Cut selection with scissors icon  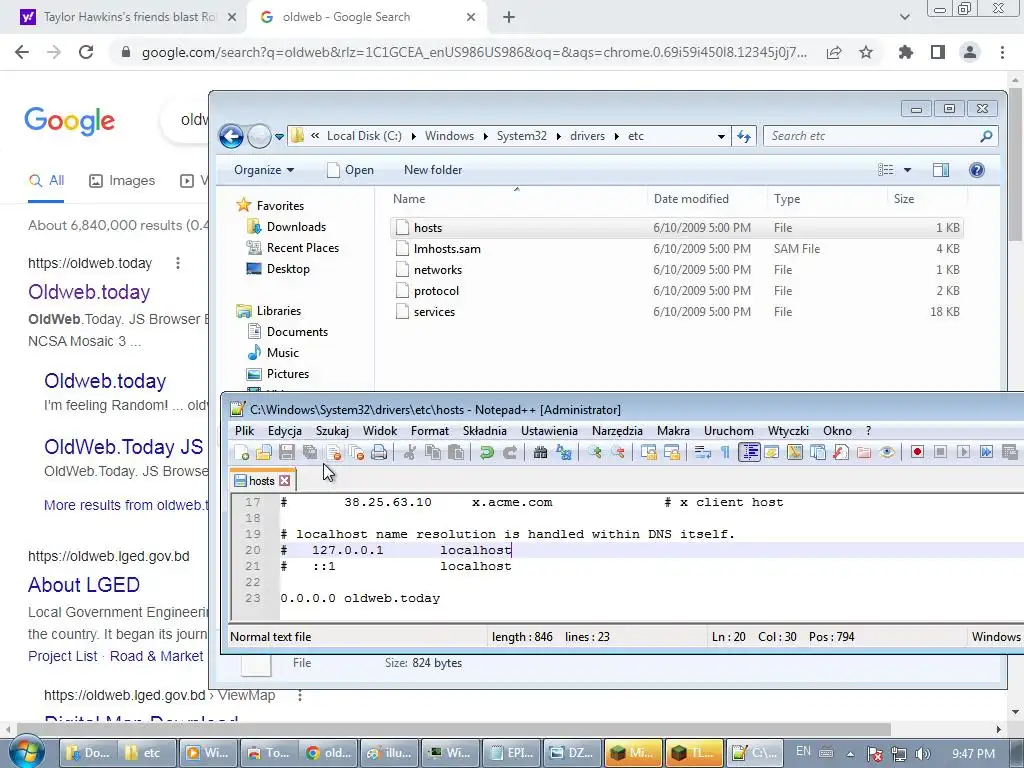pos(409,452)
